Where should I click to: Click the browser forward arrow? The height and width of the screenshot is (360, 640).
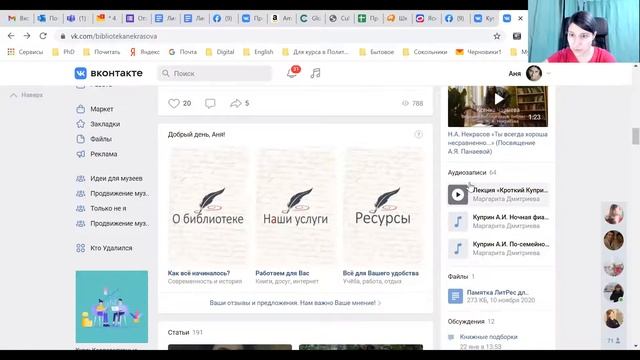tap(27, 36)
